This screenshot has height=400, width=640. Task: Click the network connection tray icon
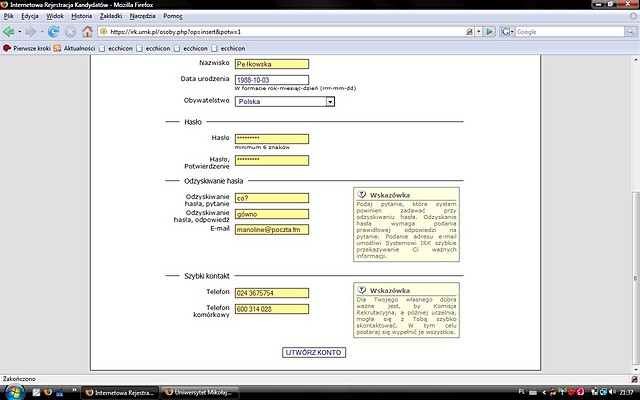pyautogui.click(x=603, y=392)
